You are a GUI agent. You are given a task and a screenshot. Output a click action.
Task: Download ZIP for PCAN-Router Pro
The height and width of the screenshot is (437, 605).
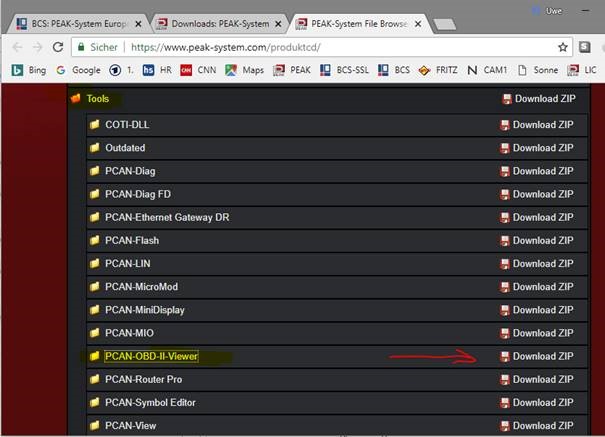(x=537, y=380)
